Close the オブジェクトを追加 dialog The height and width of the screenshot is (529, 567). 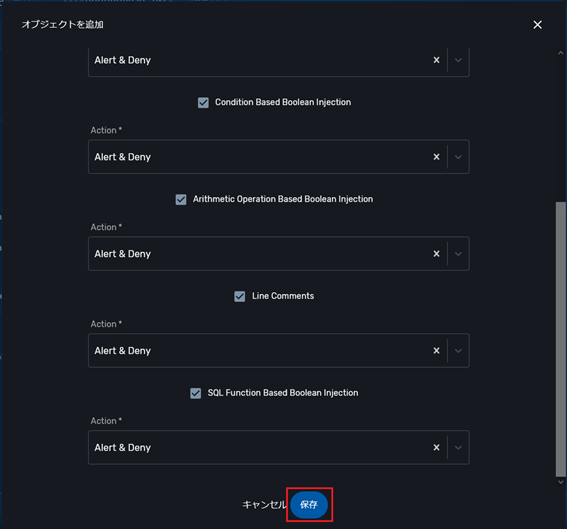click(x=537, y=25)
